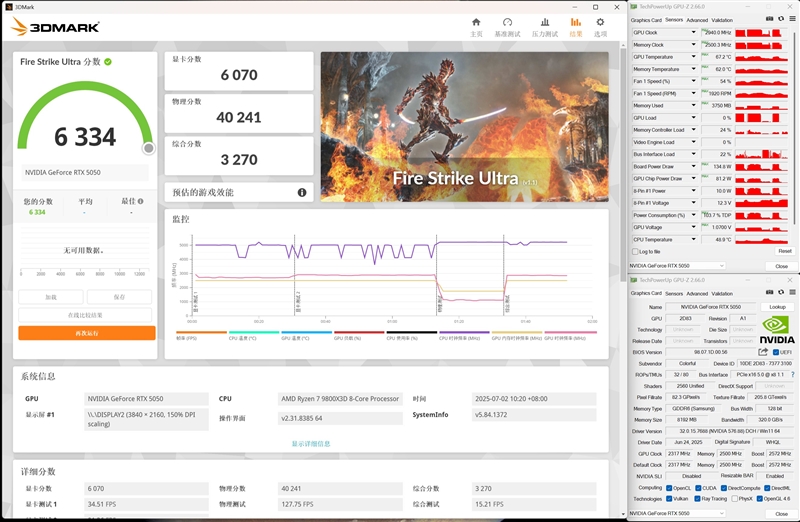Go to the 3DMark home (主页) icon
Image resolution: width=800 pixels, height=522 pixels.
[476, 22]
